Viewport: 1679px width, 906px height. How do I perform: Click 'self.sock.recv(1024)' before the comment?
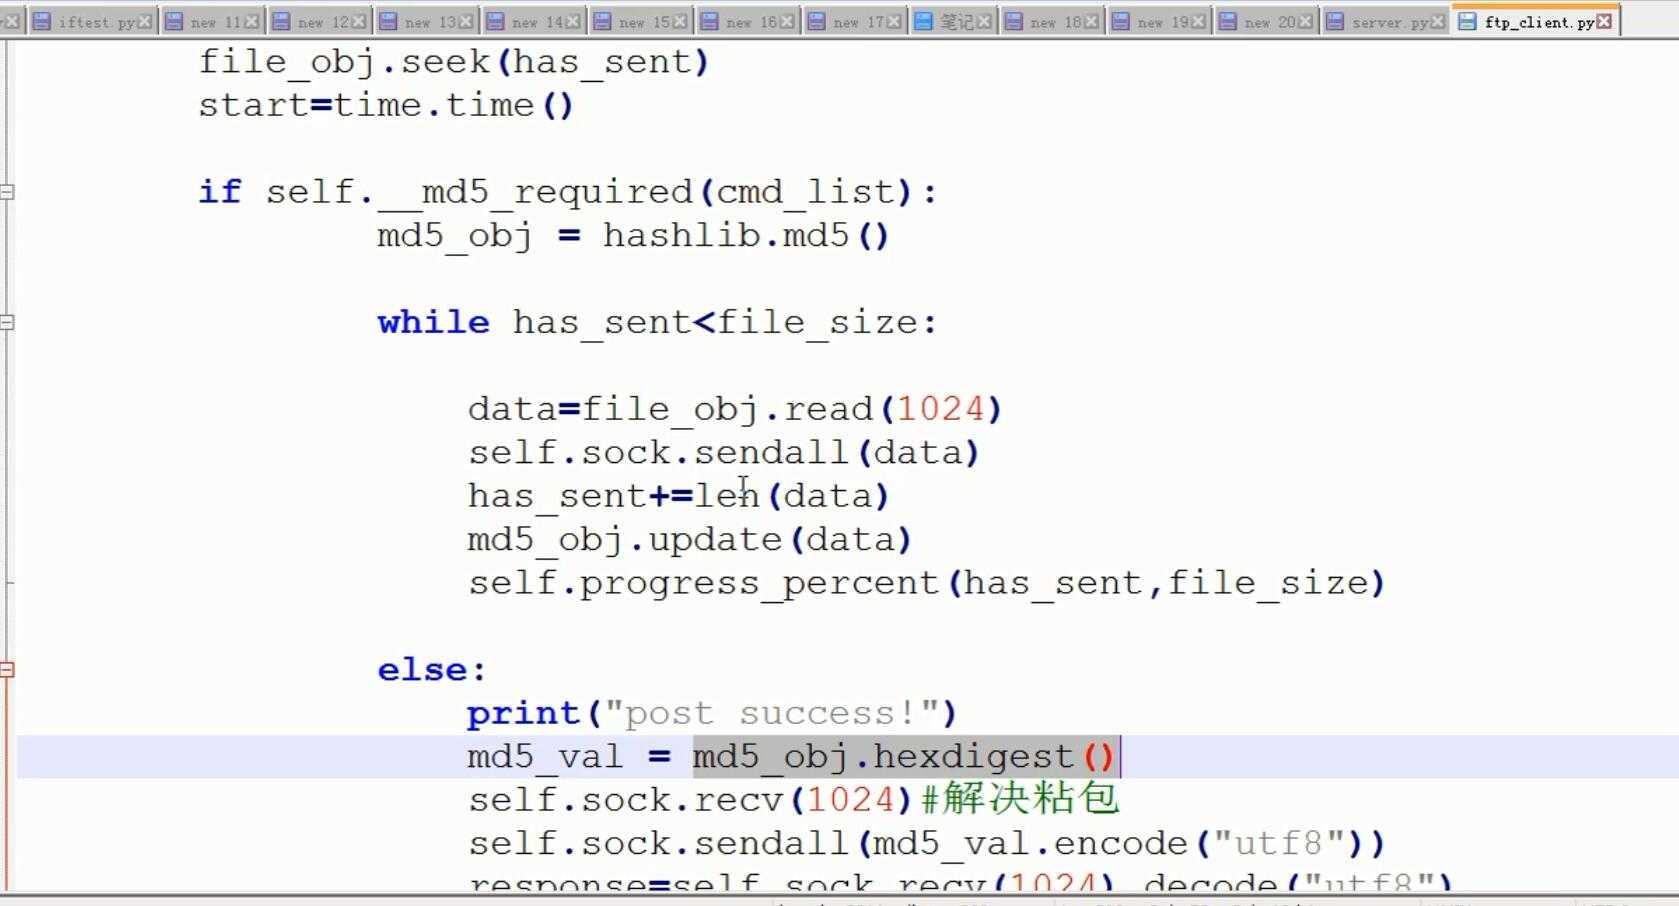click(690, 800)
